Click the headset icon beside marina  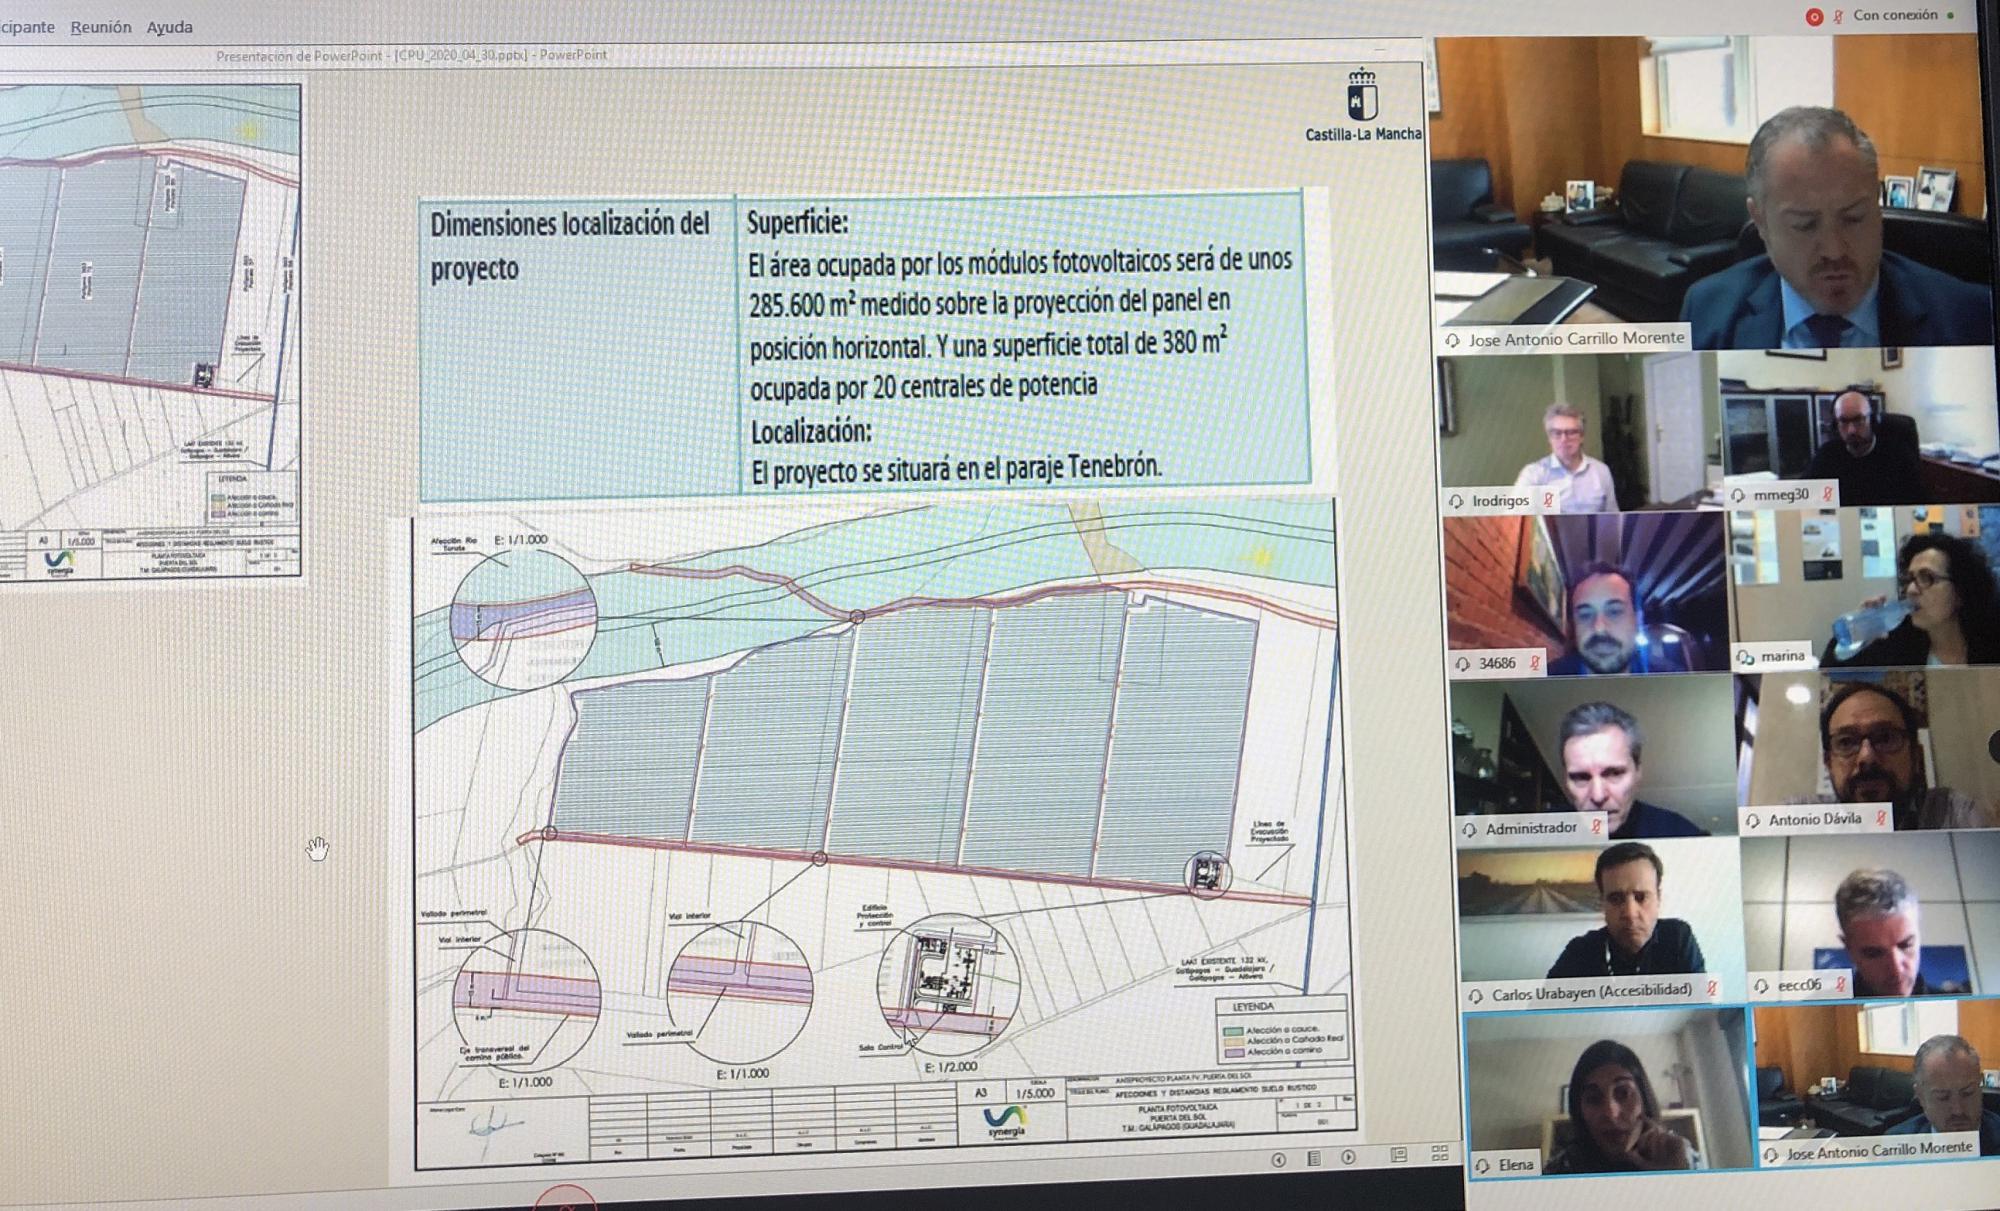(1746, 657)
